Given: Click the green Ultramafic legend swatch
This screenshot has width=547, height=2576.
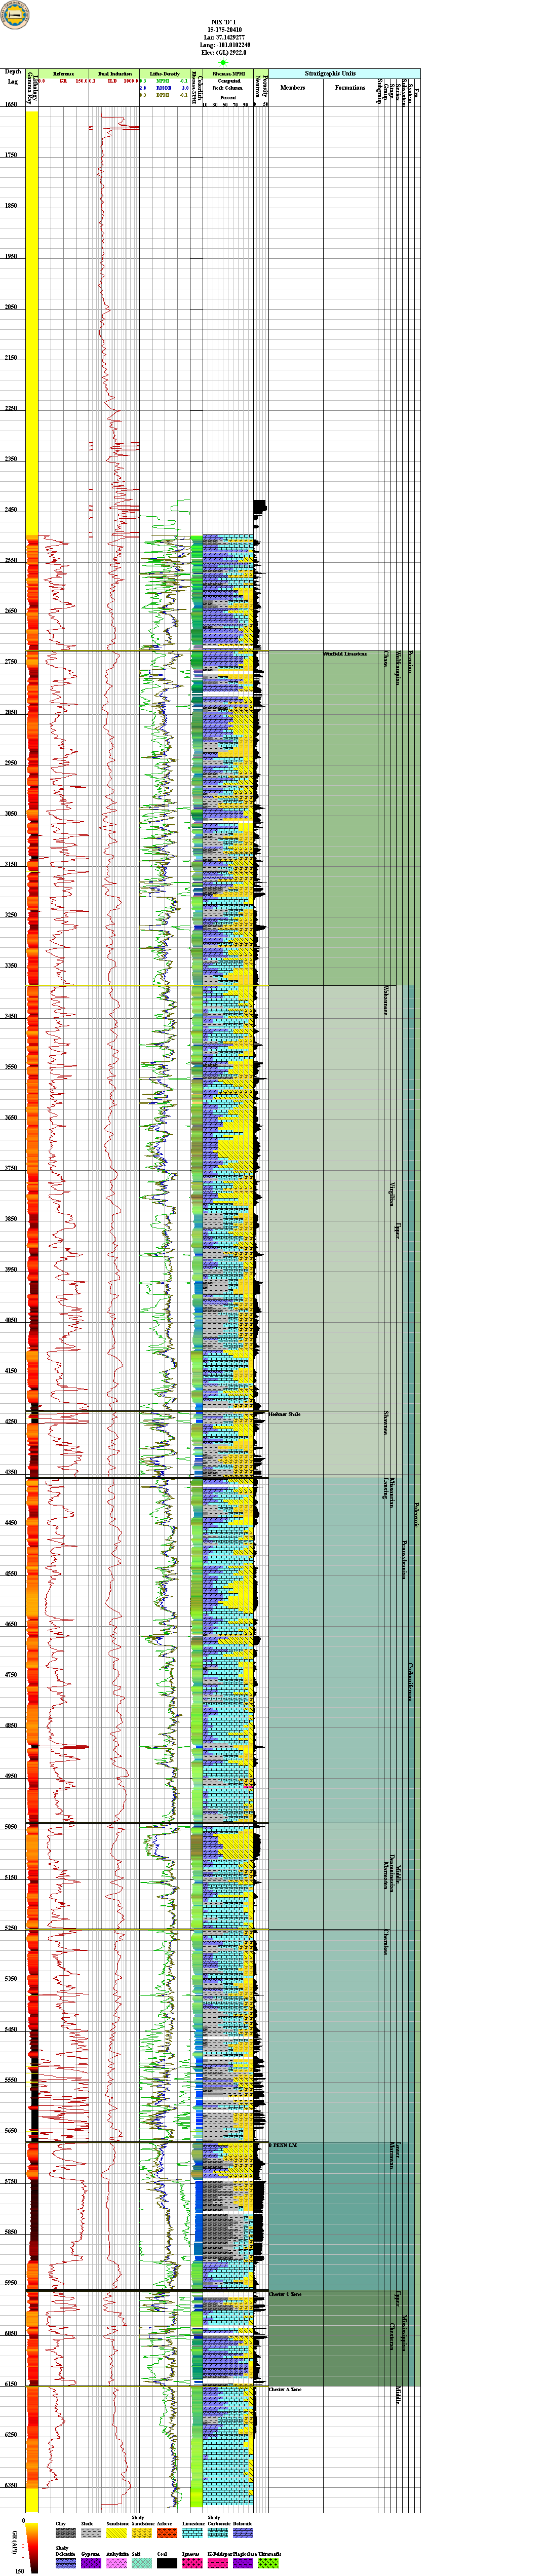Looking at the screenshot, I should (267, 2563).
